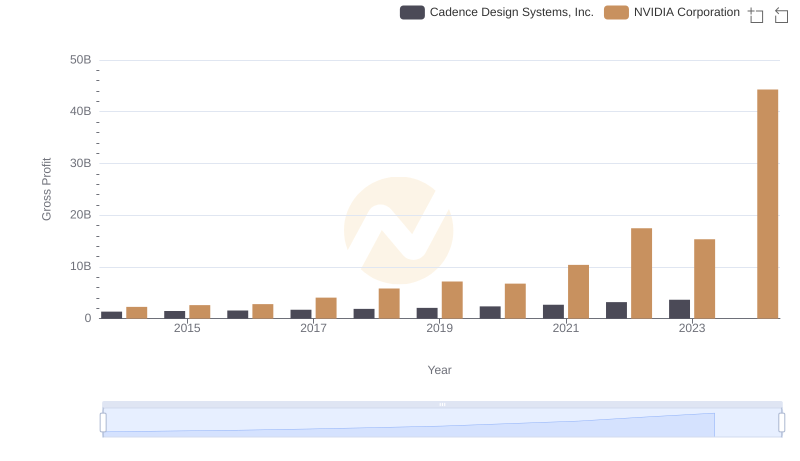Click NVIDIA bar for year 2020
This screenshot has width=800, height=461.
515,301
